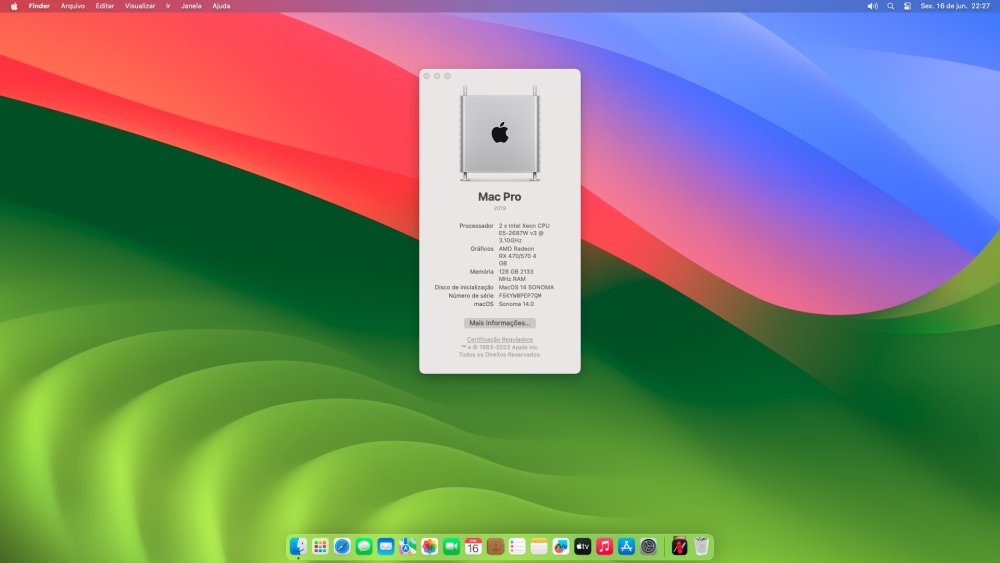Open the volume control in menu bar
This screenshot has width=1000, height=563.
[872, 6]
